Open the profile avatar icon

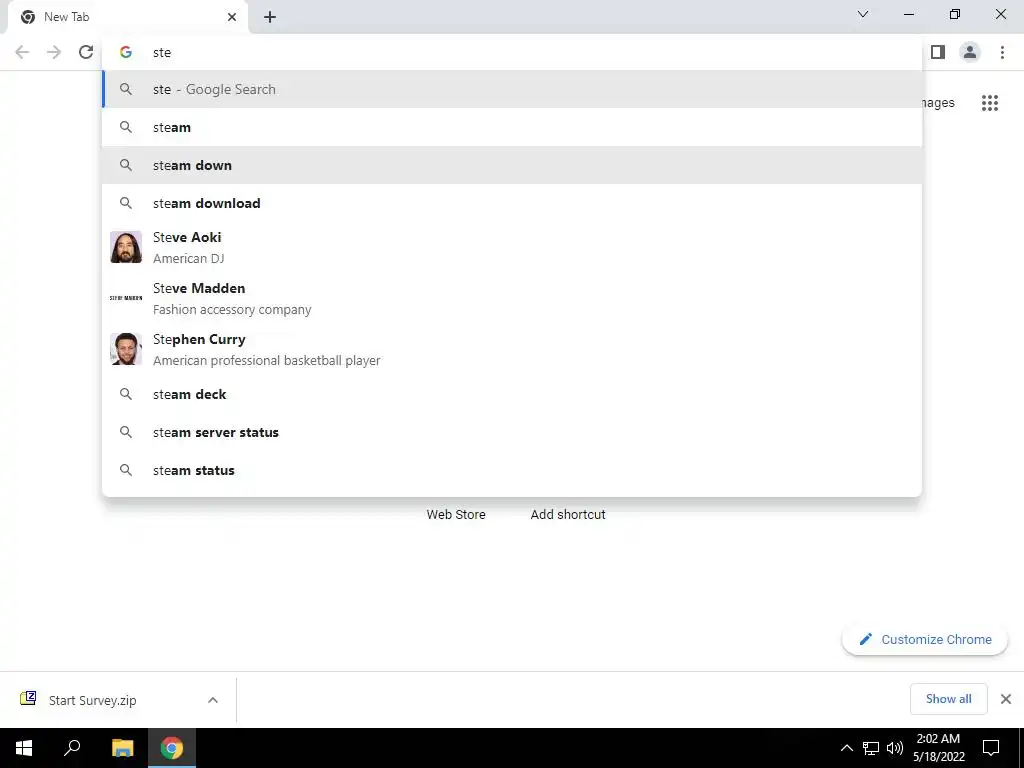coord(970,52)
